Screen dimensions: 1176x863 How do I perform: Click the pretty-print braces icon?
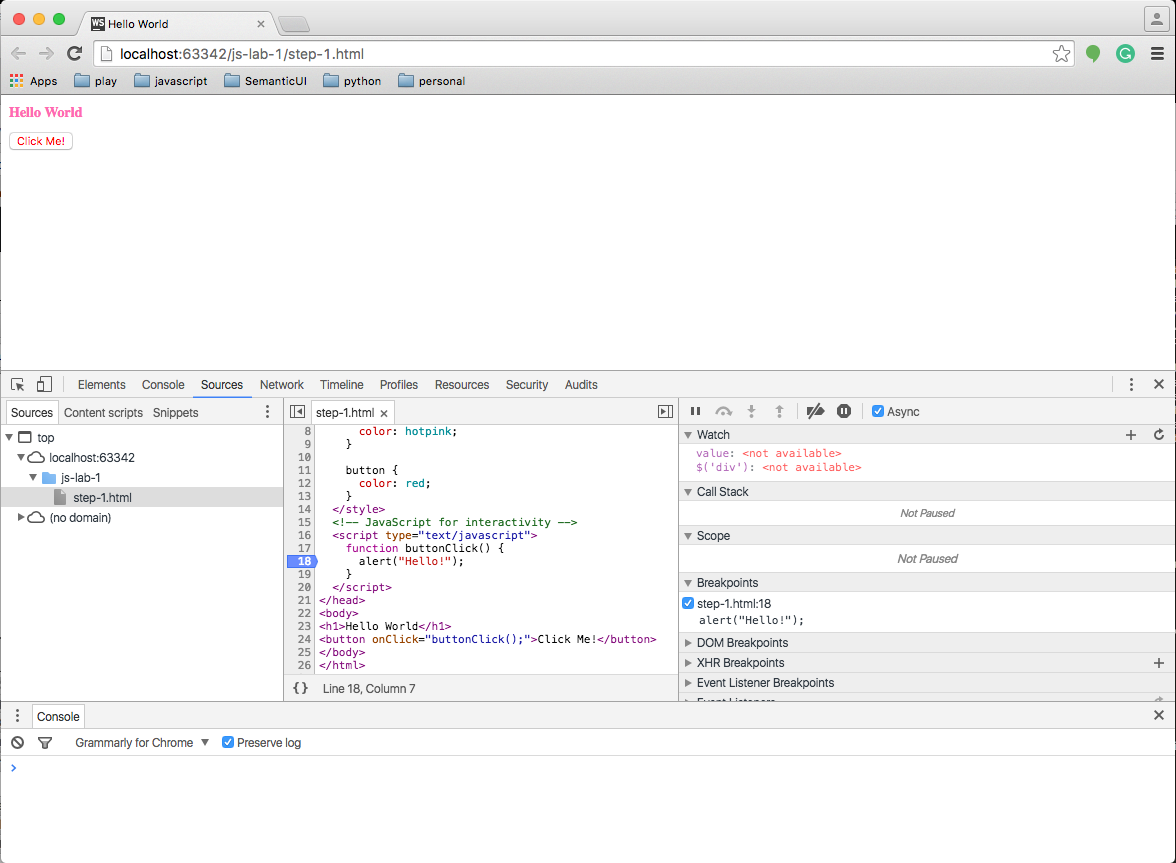(x=298, y=687)
